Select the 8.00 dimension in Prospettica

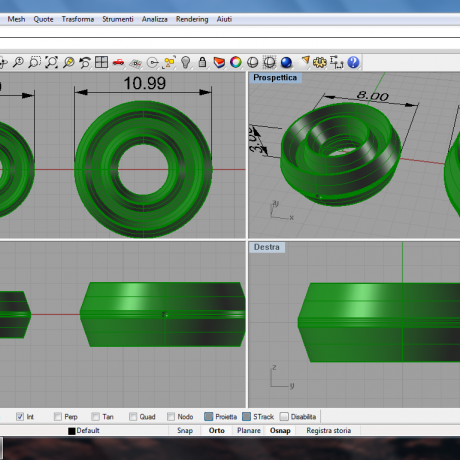point(373,96)
